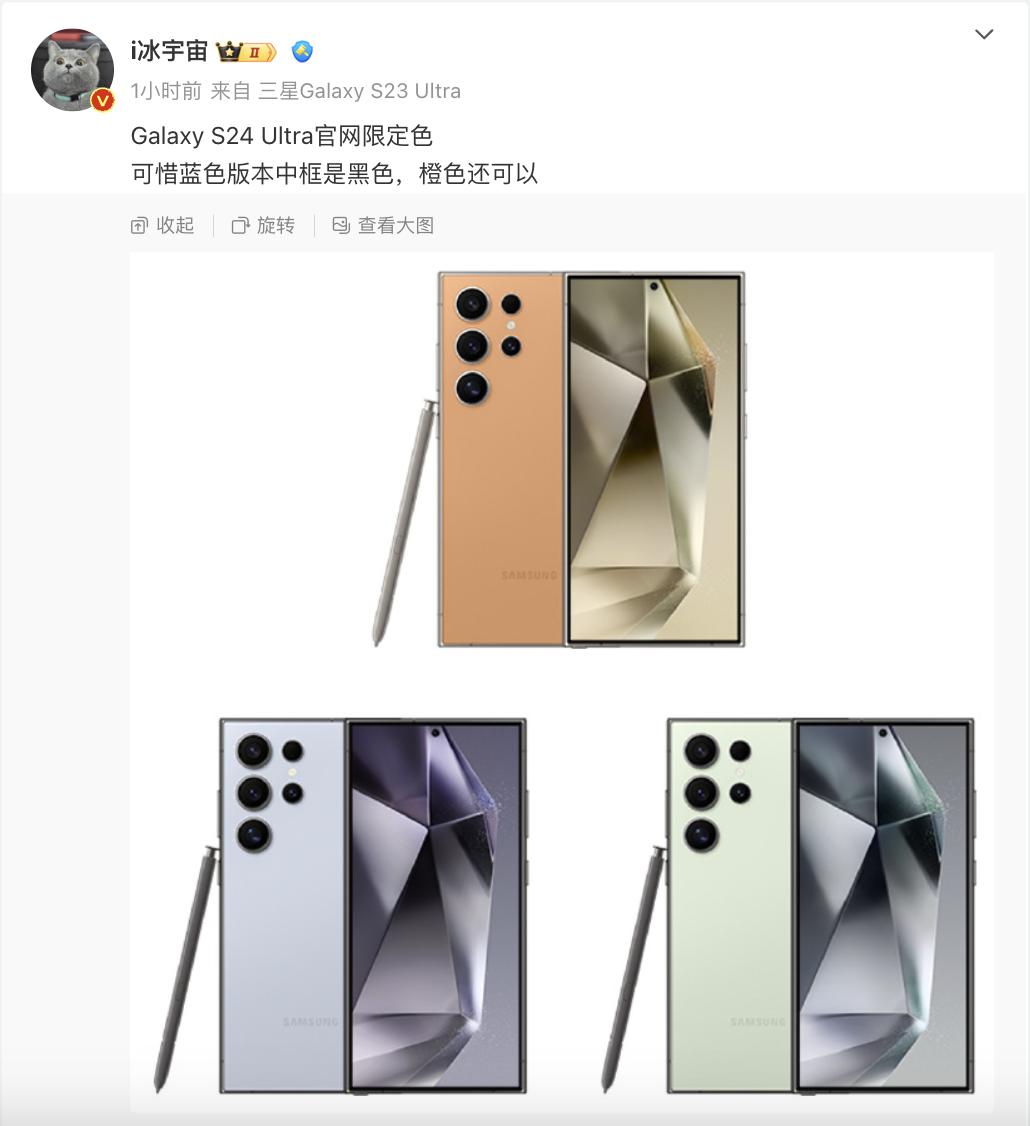The image size is (1030, 1126).
Task: Click the 收起 collapse icon
Action: [139, 226]
